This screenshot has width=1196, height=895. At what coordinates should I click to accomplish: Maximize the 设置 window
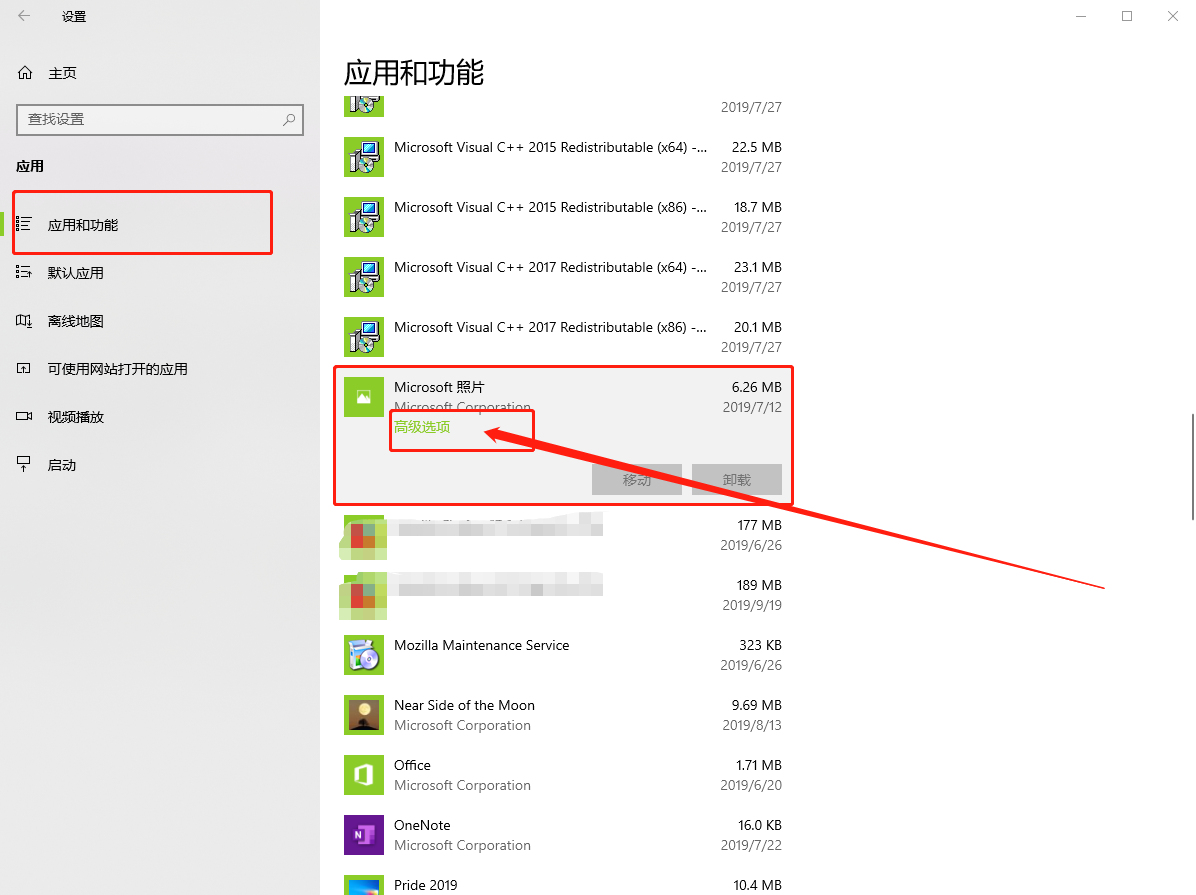(x=1127, y=16)
